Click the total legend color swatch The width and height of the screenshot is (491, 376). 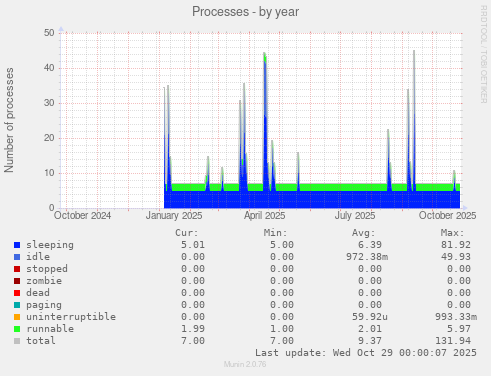pyautogui.click(x=17, y=341)
